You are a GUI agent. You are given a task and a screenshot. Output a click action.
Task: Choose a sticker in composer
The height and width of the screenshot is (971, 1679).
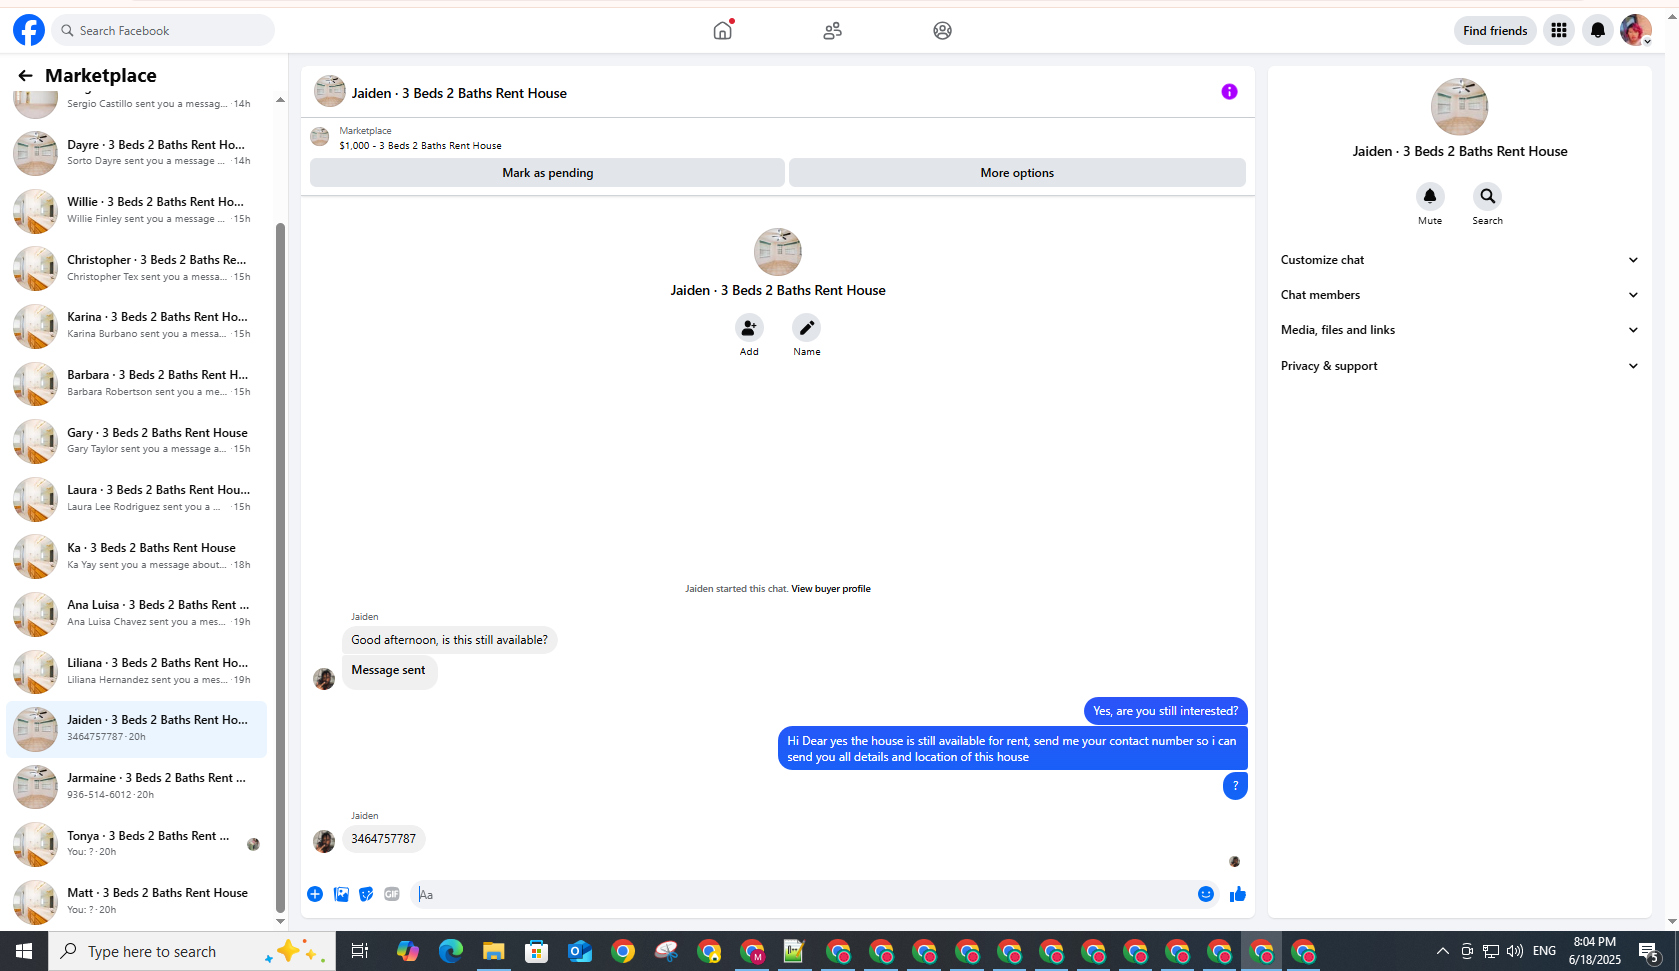coord(366,894)
